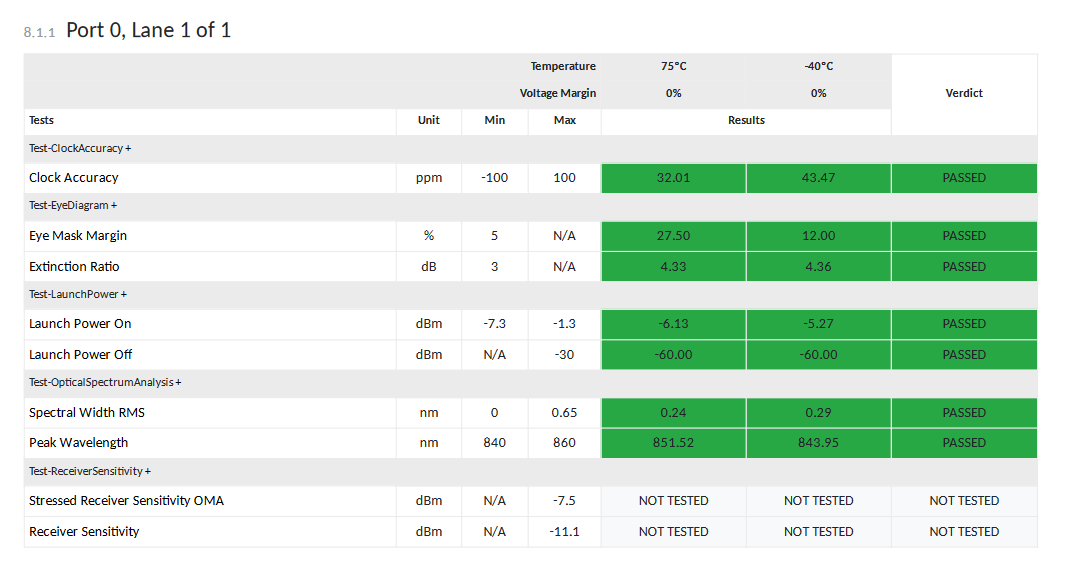1065x570 pixels.
Task: Click the Peak Wavelength PASSED verdict cell
Action: [963, 443]
